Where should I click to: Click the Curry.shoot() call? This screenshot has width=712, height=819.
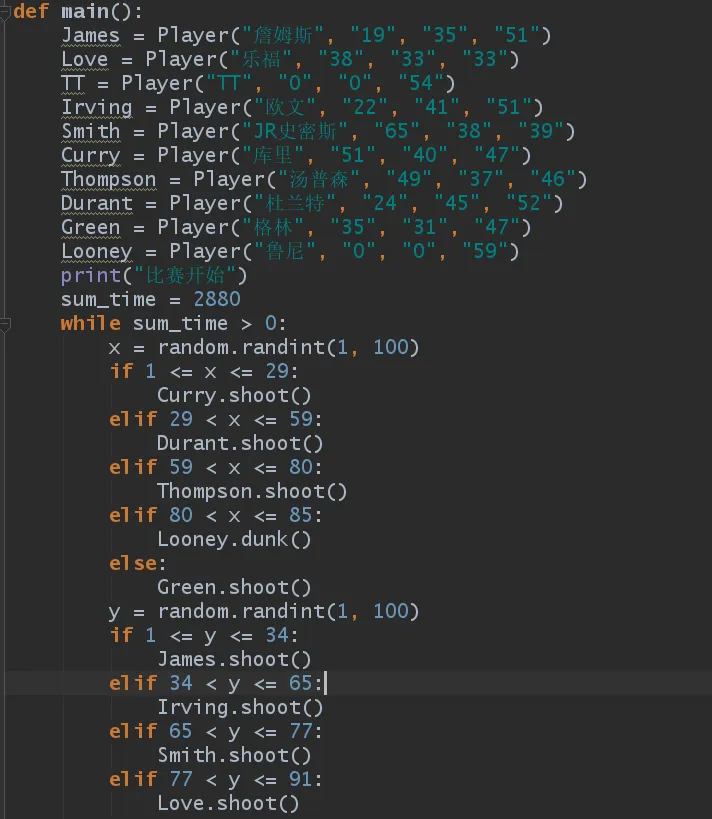234,396
